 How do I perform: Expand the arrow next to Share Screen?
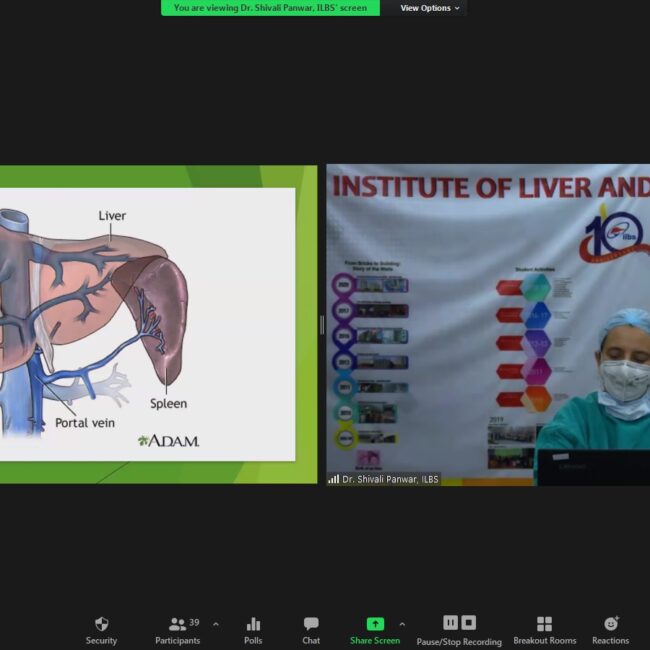point(402,624)
